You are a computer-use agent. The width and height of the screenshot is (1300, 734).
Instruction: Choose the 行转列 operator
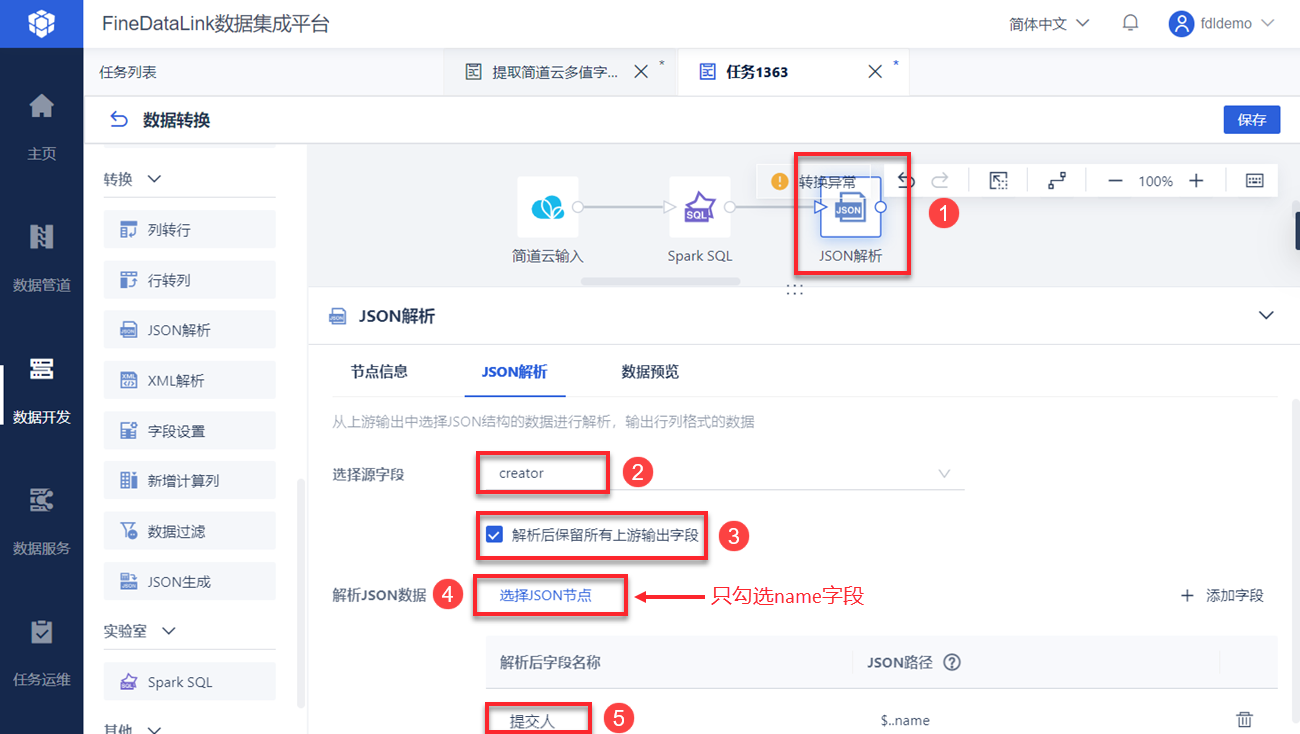(x=189, y=280)
